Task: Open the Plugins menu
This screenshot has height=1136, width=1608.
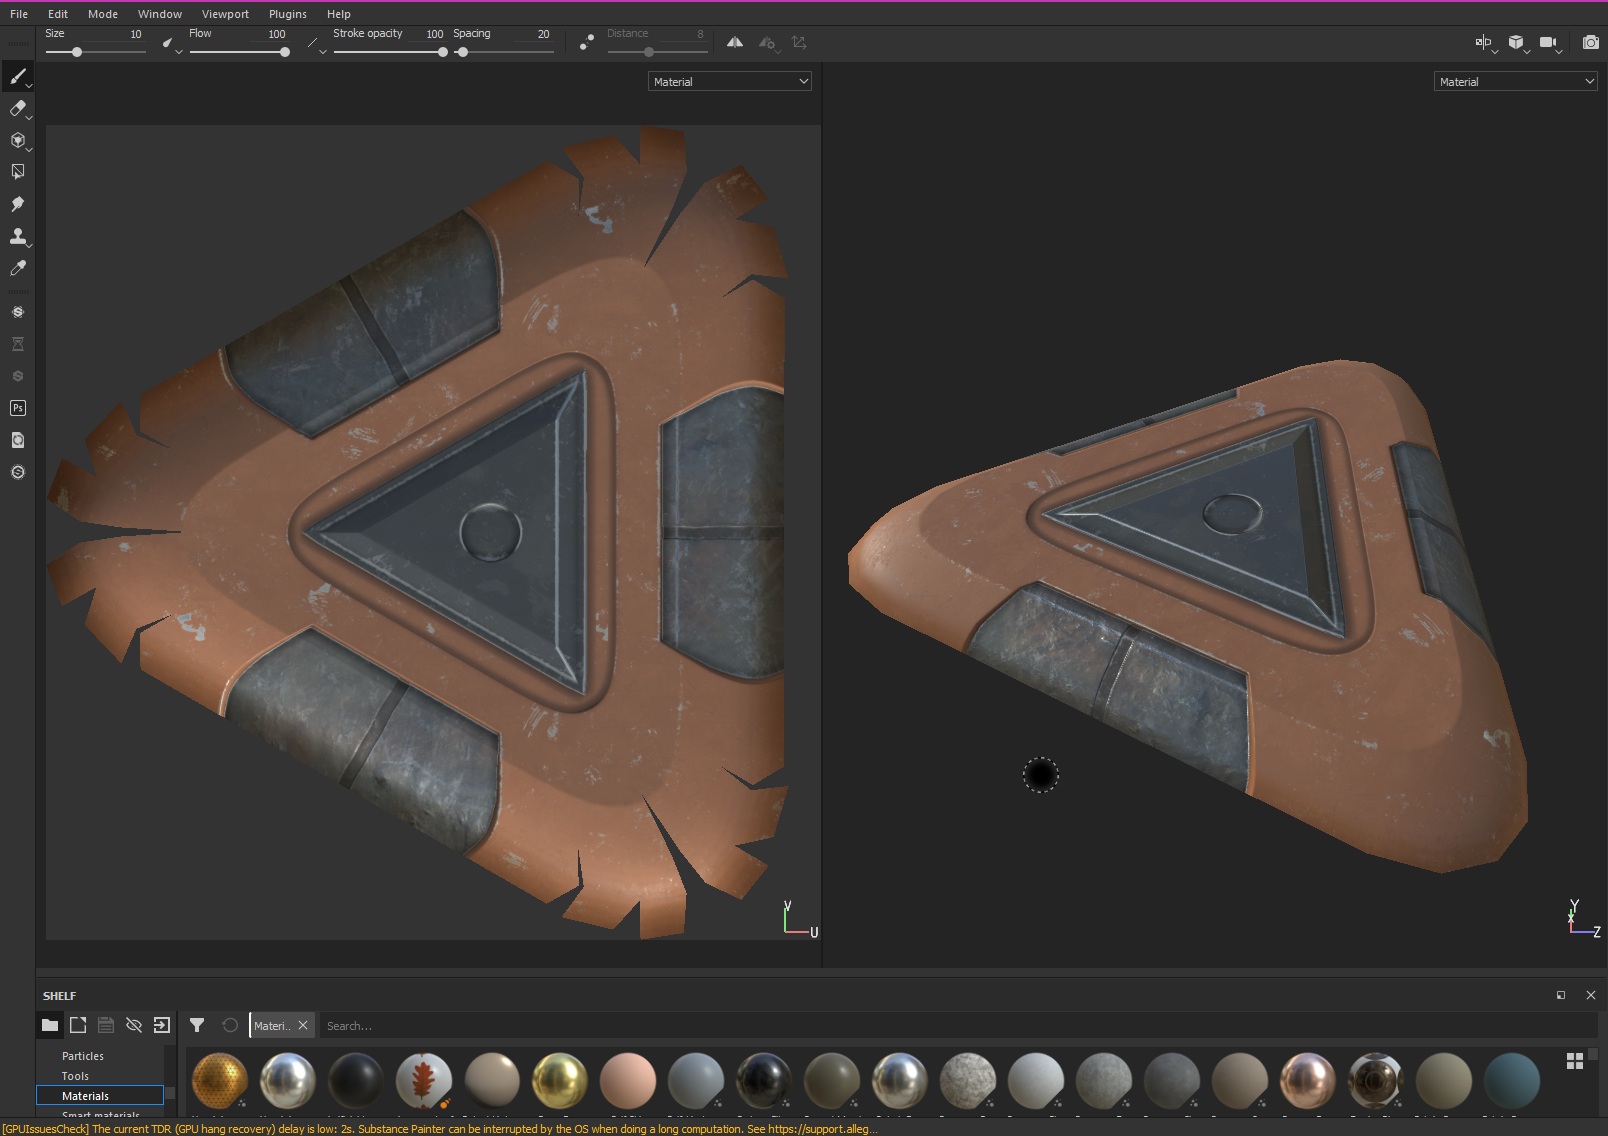Action: point(287,14)
